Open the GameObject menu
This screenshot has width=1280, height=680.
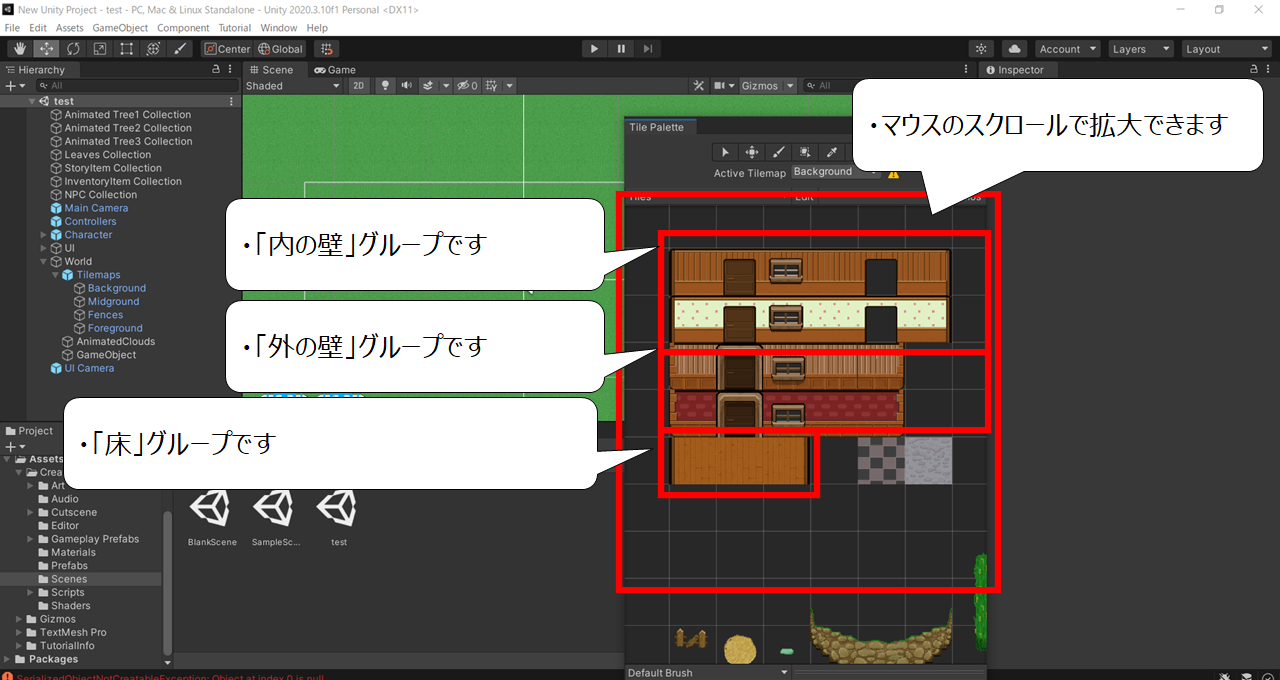click(121, 28)
